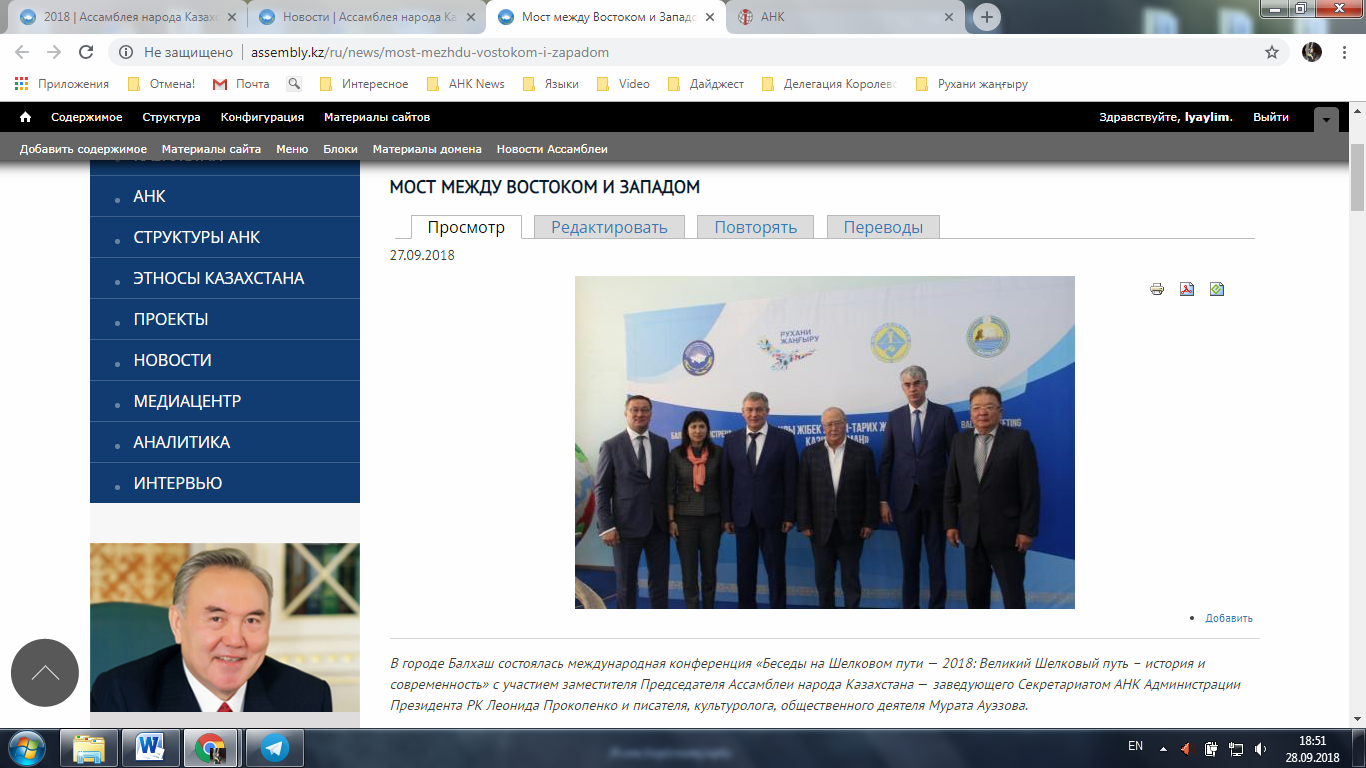
Task: Reload the page in Chrome
Action: [x=86, y=52]
